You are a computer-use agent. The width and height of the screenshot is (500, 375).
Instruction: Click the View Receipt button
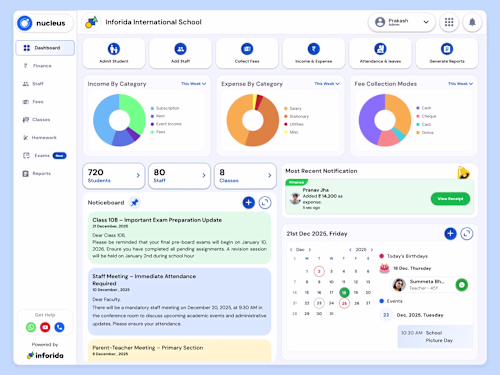click(x=450, y=199)
